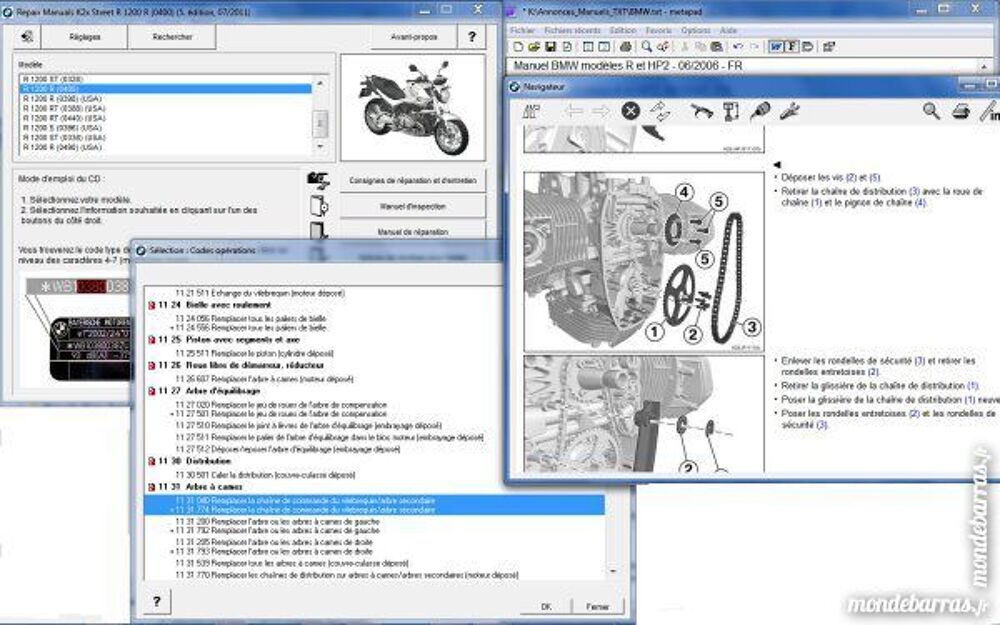Select the row 11 30 501 Caler la distribution
This screenshot has width=1000, height=625.
click(x=265, y=475)
